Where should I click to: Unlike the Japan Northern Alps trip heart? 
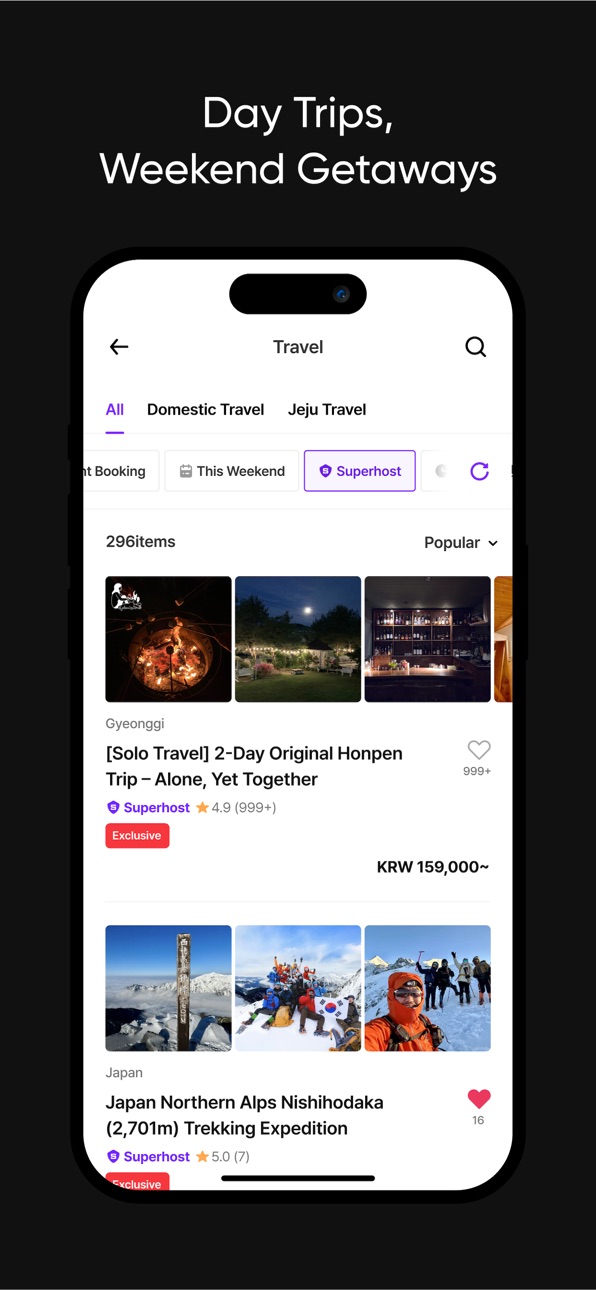[x=479, y=1099]
